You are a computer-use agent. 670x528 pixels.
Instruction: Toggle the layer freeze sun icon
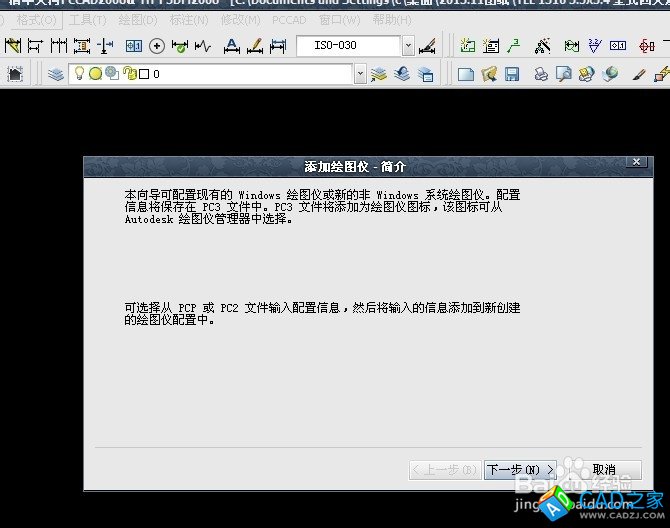95,74
